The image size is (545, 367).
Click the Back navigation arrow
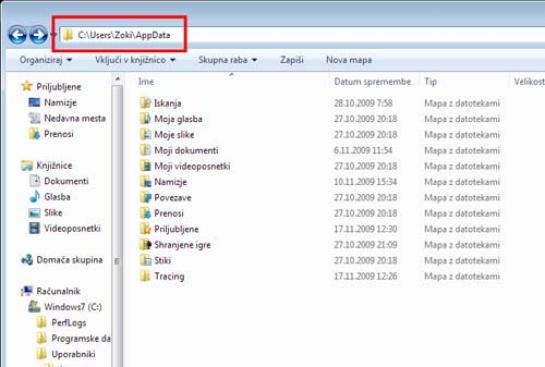(x=17, y=35)
